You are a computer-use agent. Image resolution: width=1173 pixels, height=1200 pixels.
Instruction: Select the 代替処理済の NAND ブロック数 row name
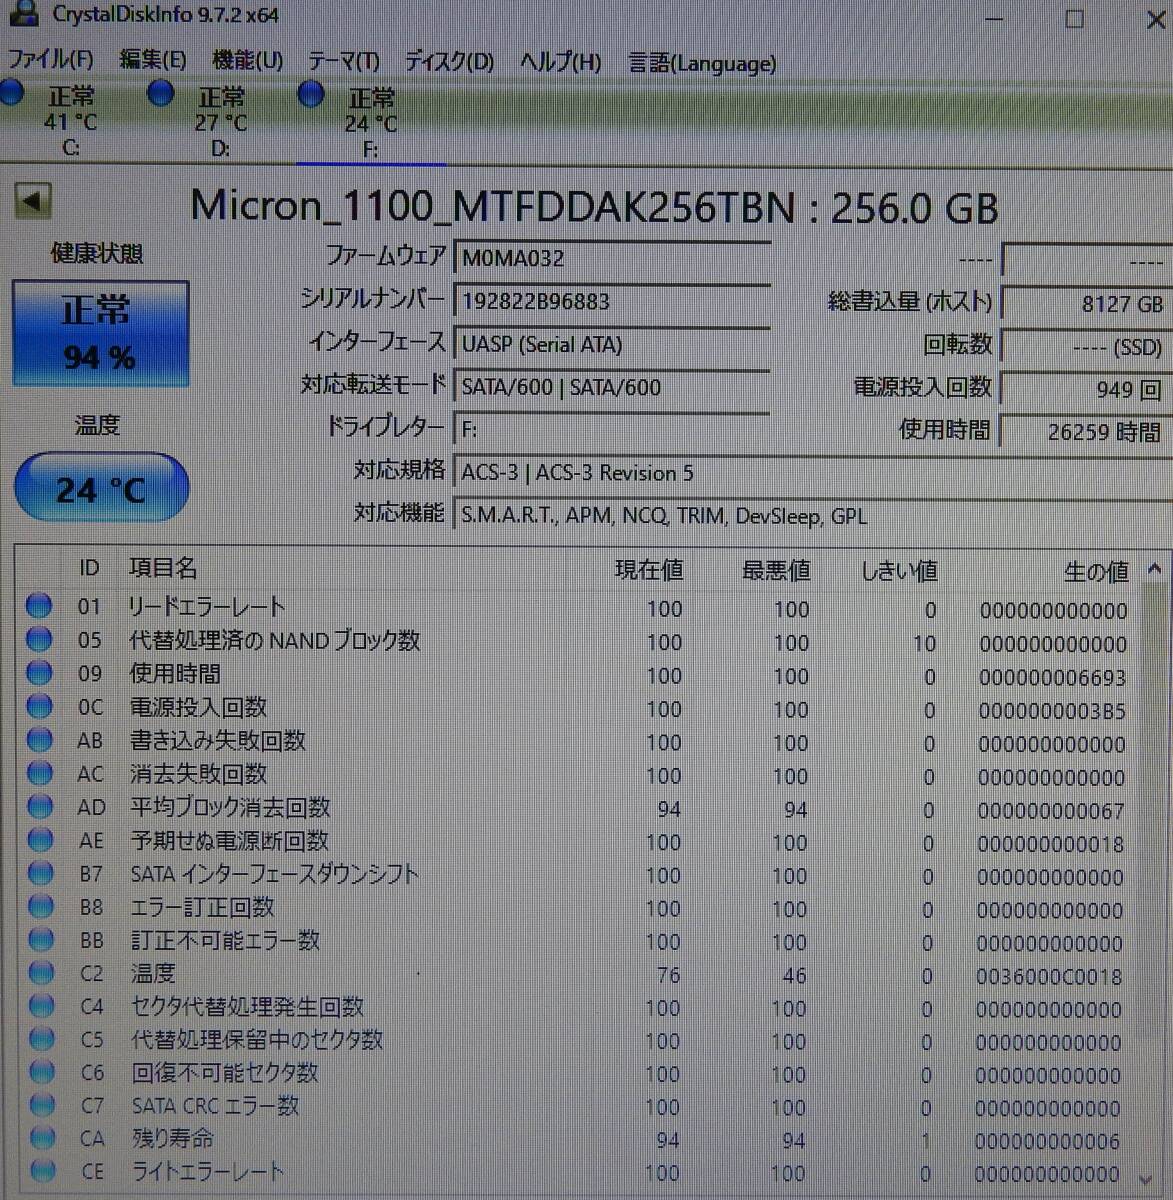tap(274, 640)
